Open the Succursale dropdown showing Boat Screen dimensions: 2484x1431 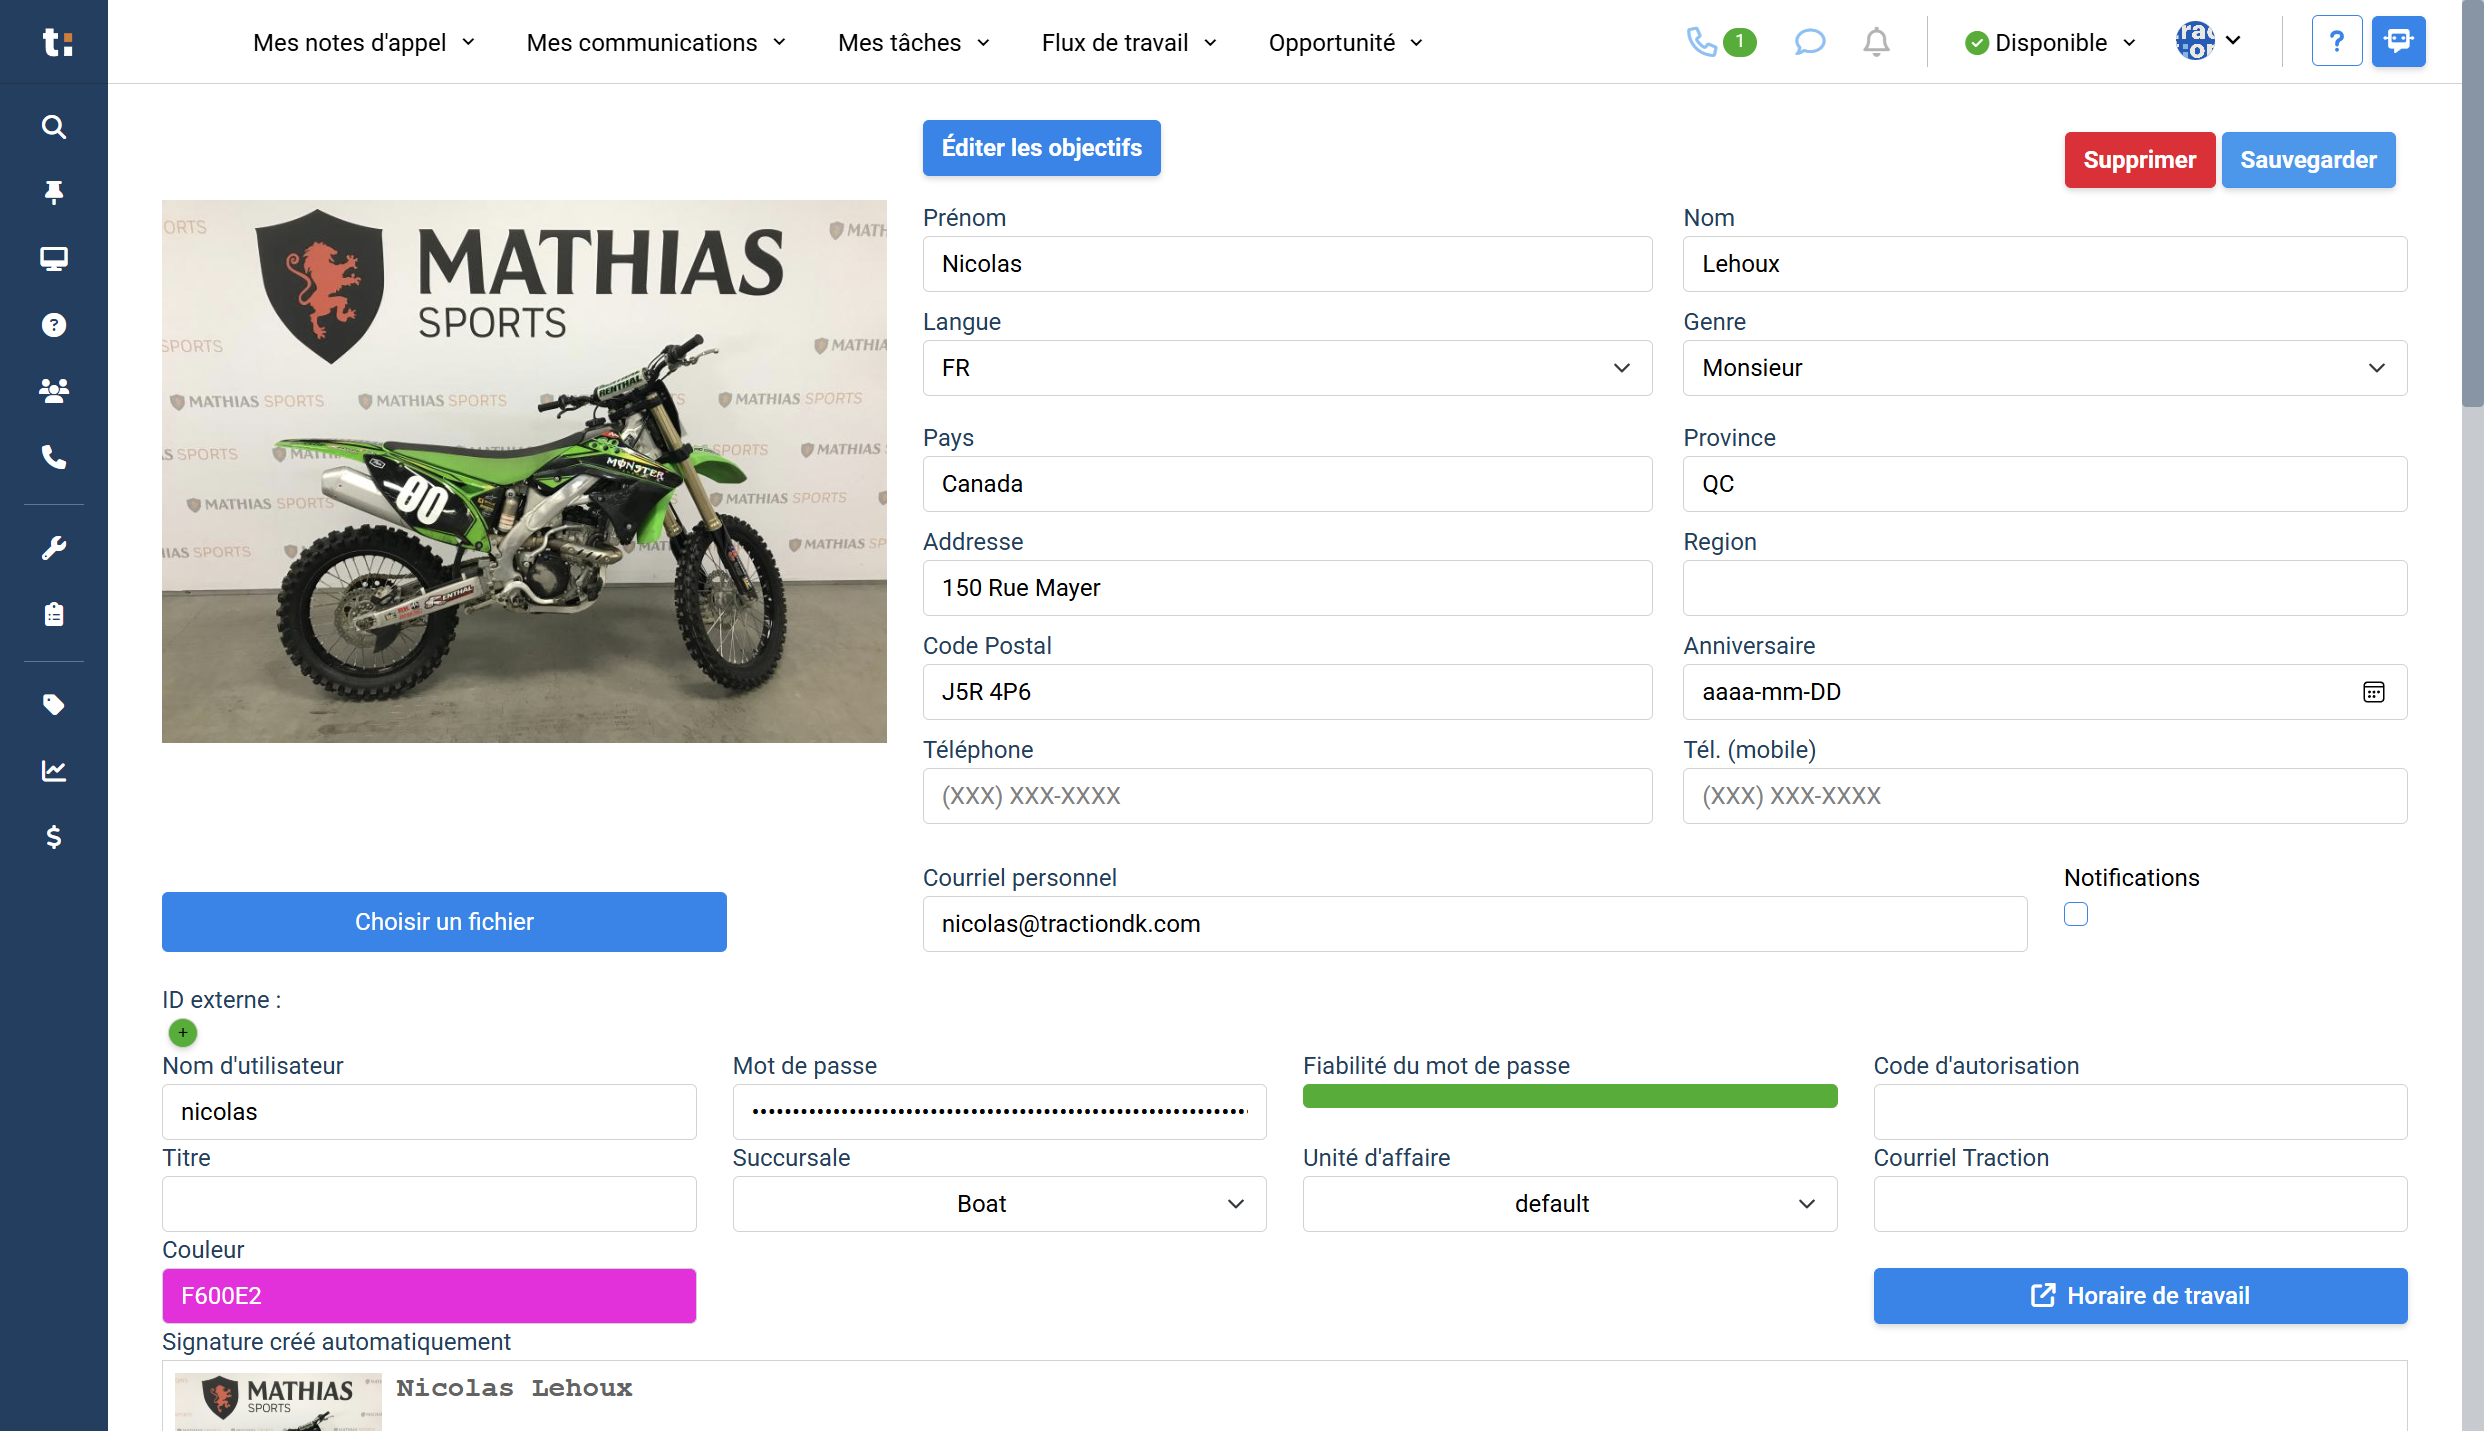click(999, 1204)
